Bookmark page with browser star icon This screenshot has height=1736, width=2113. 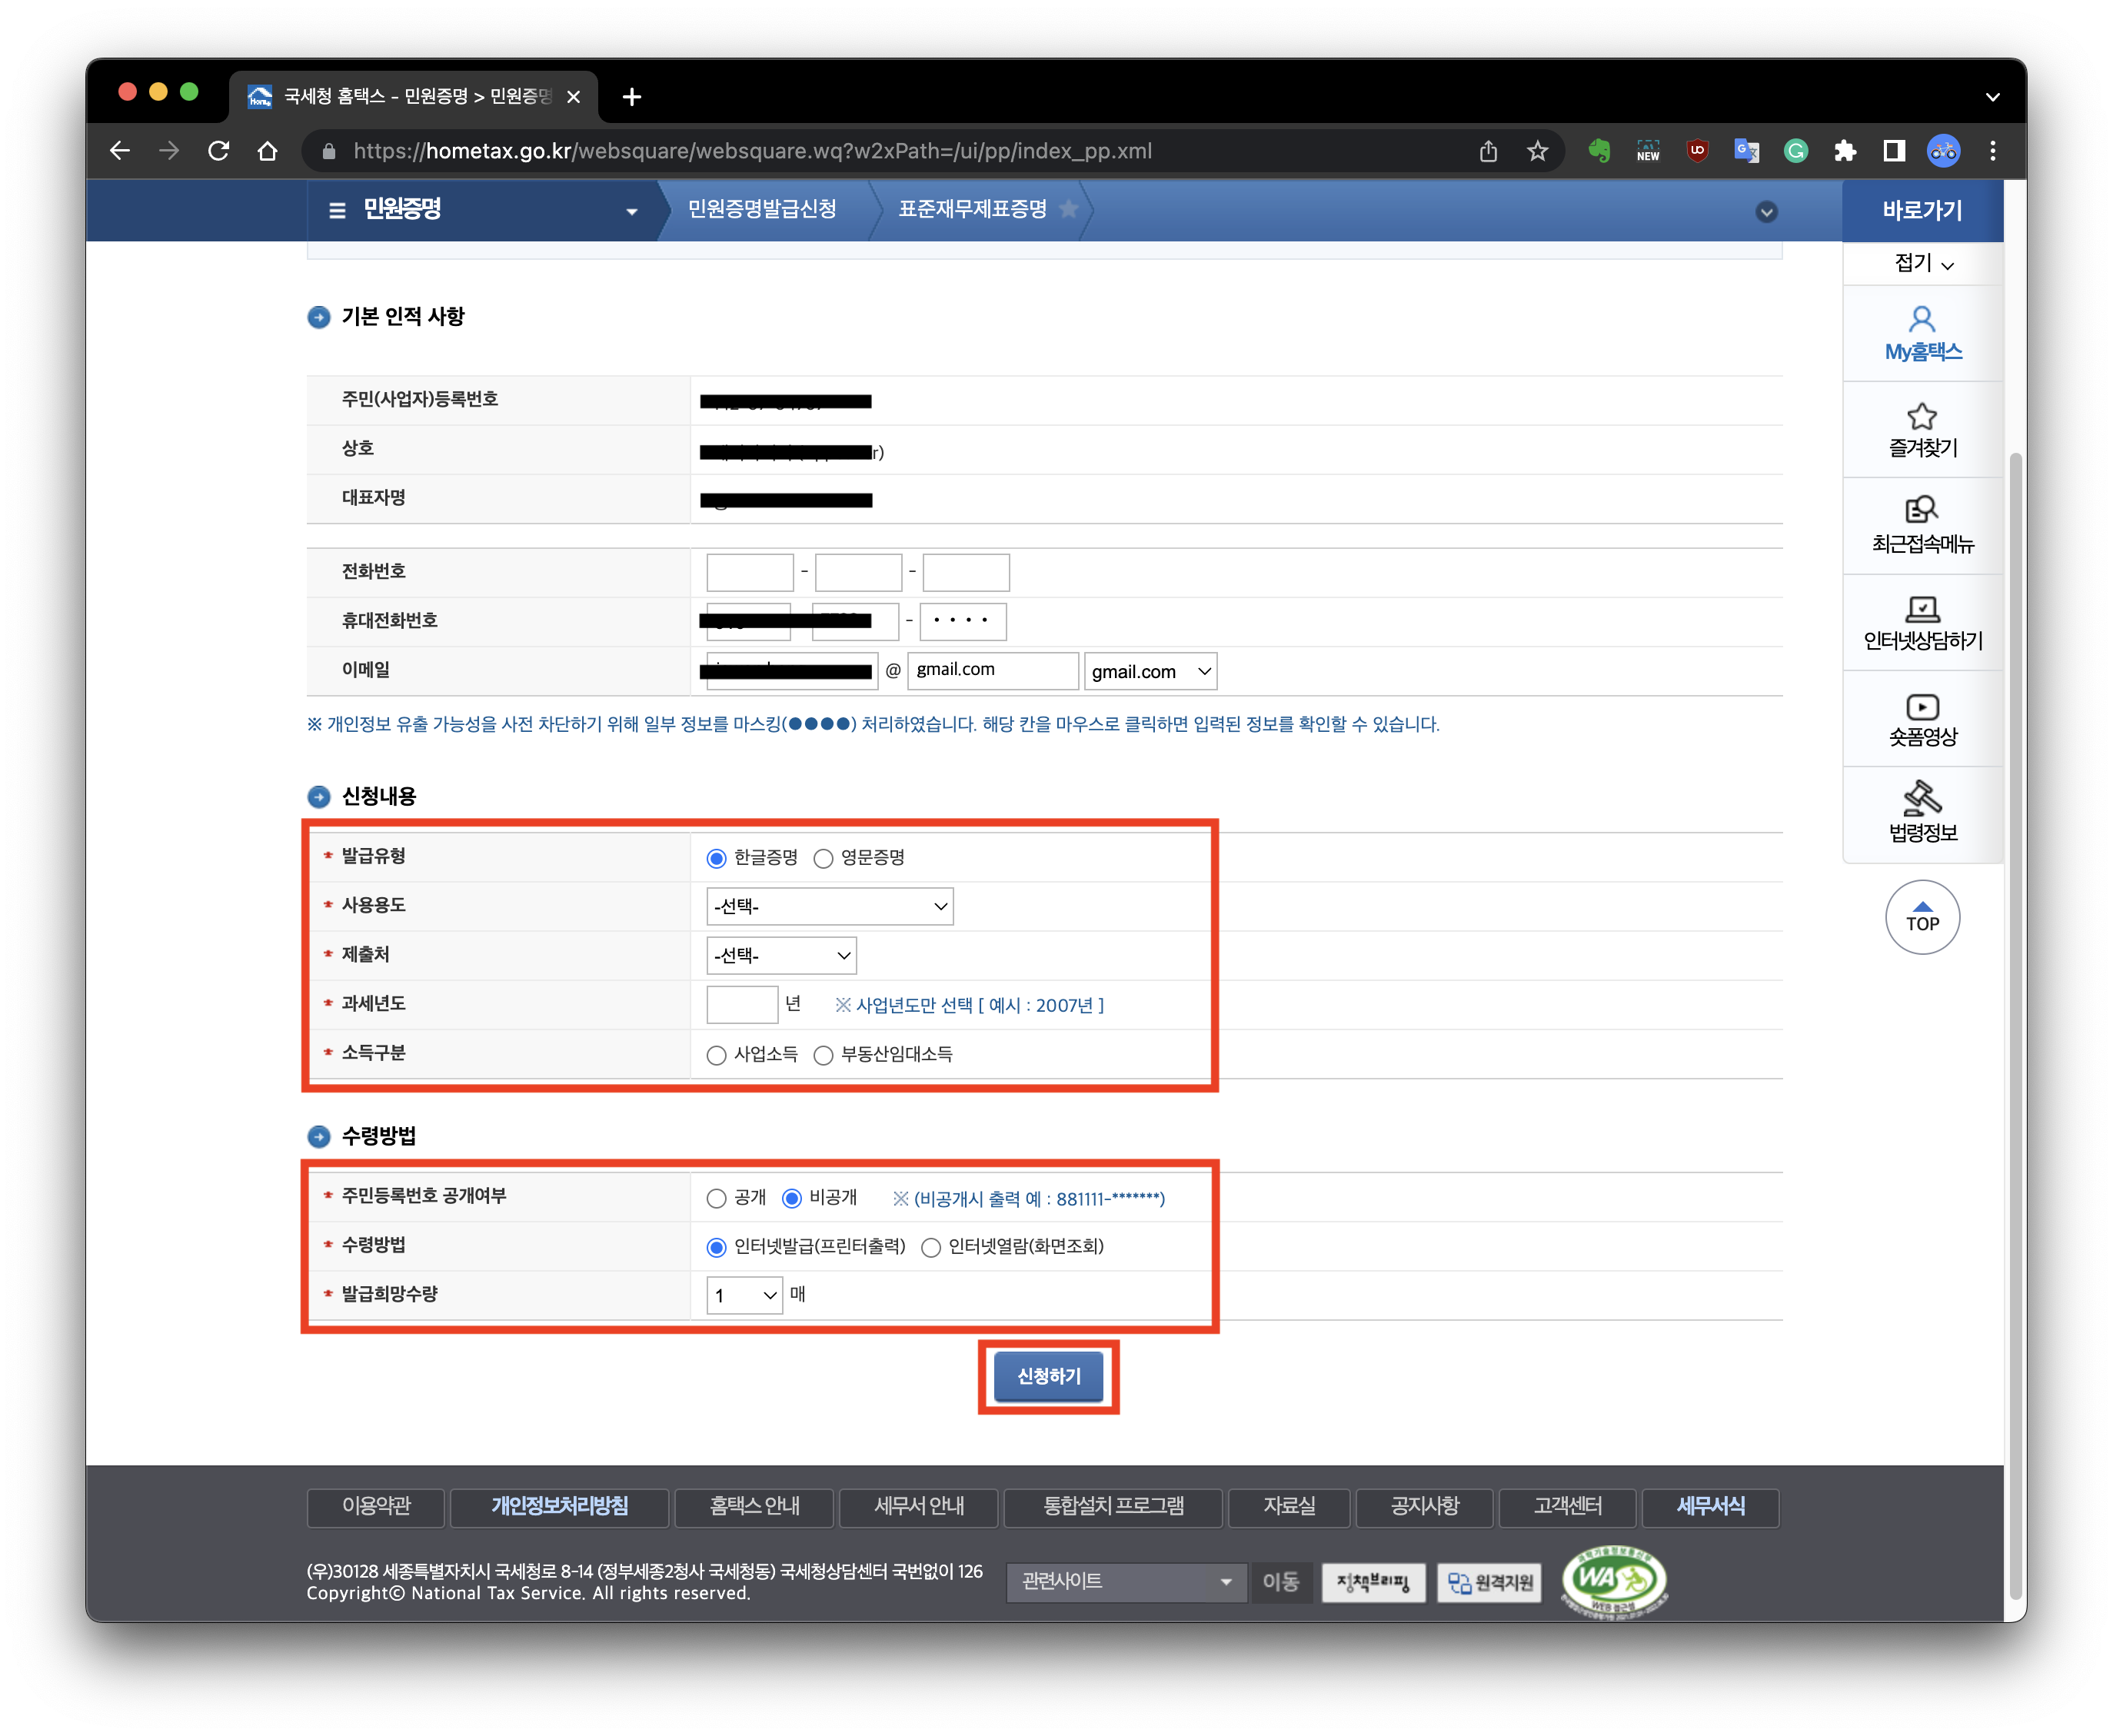pos(1537,151)
